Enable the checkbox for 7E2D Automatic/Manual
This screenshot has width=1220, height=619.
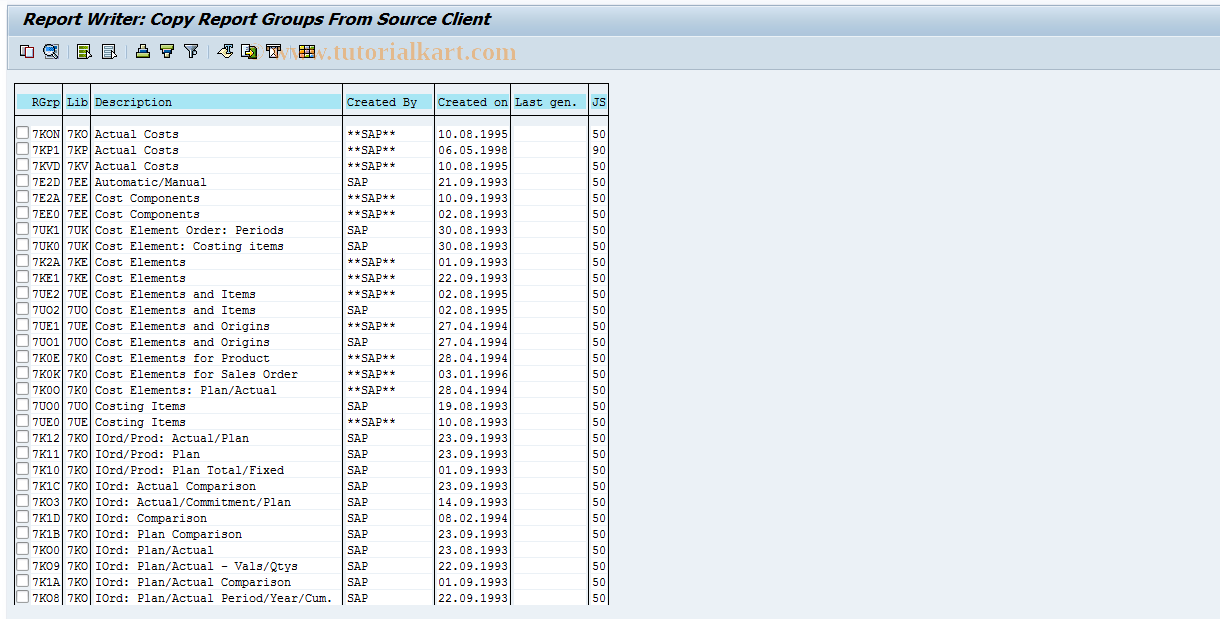22,181
